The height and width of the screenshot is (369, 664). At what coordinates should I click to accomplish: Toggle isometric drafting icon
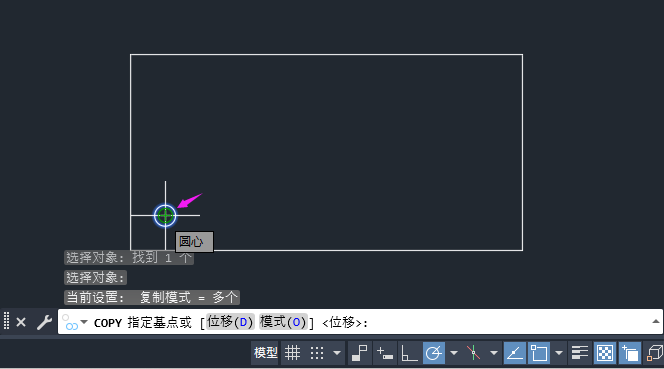click(x=473, y=352)
